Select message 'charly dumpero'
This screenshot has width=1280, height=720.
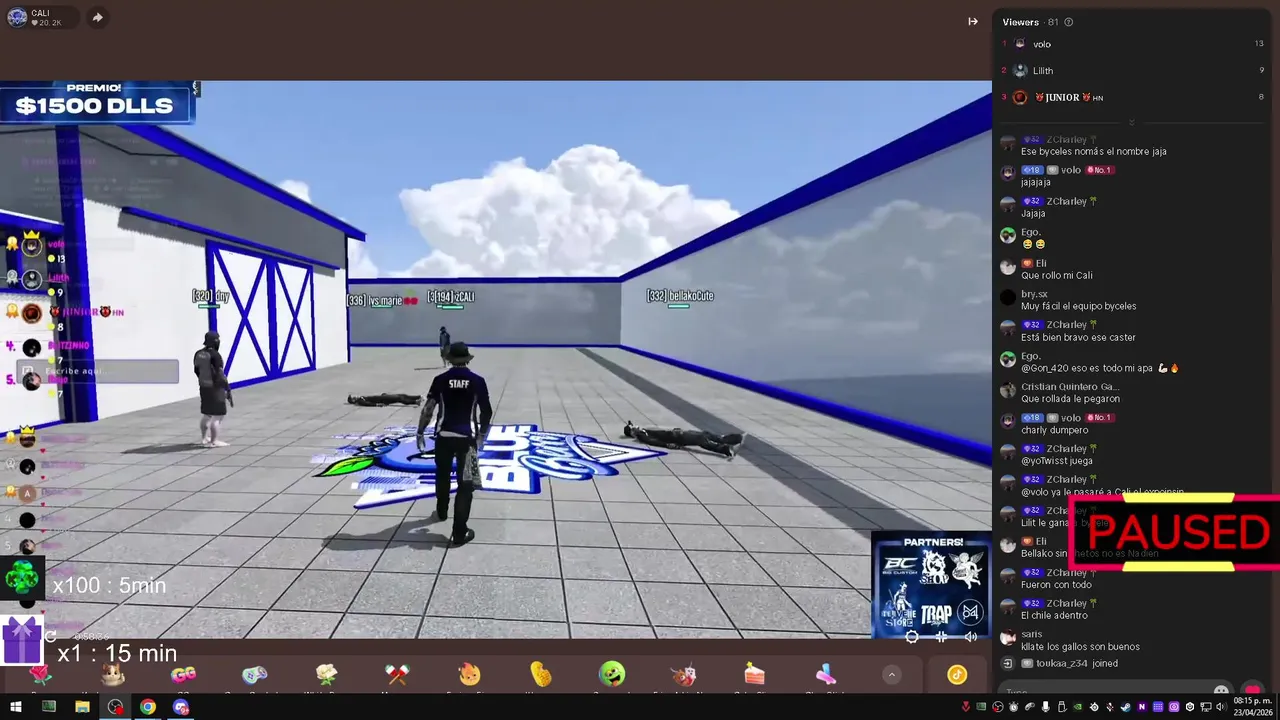(x=1054, y=430)
